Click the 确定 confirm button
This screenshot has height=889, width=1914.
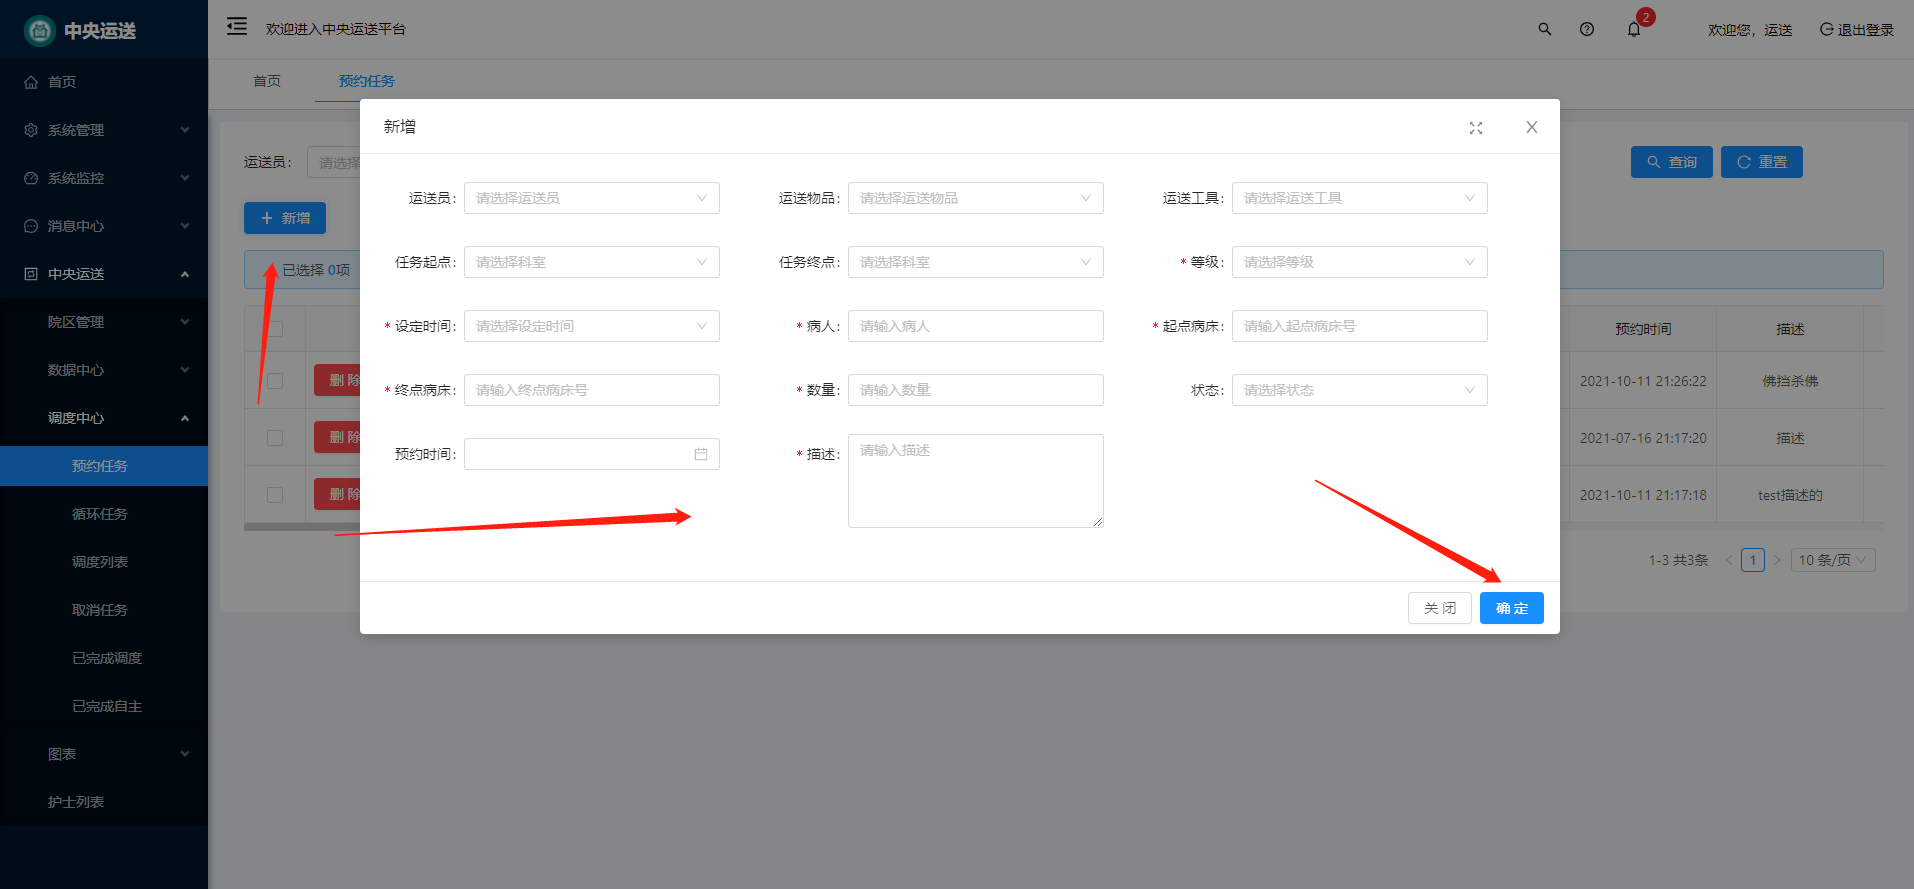(1512, 608)
